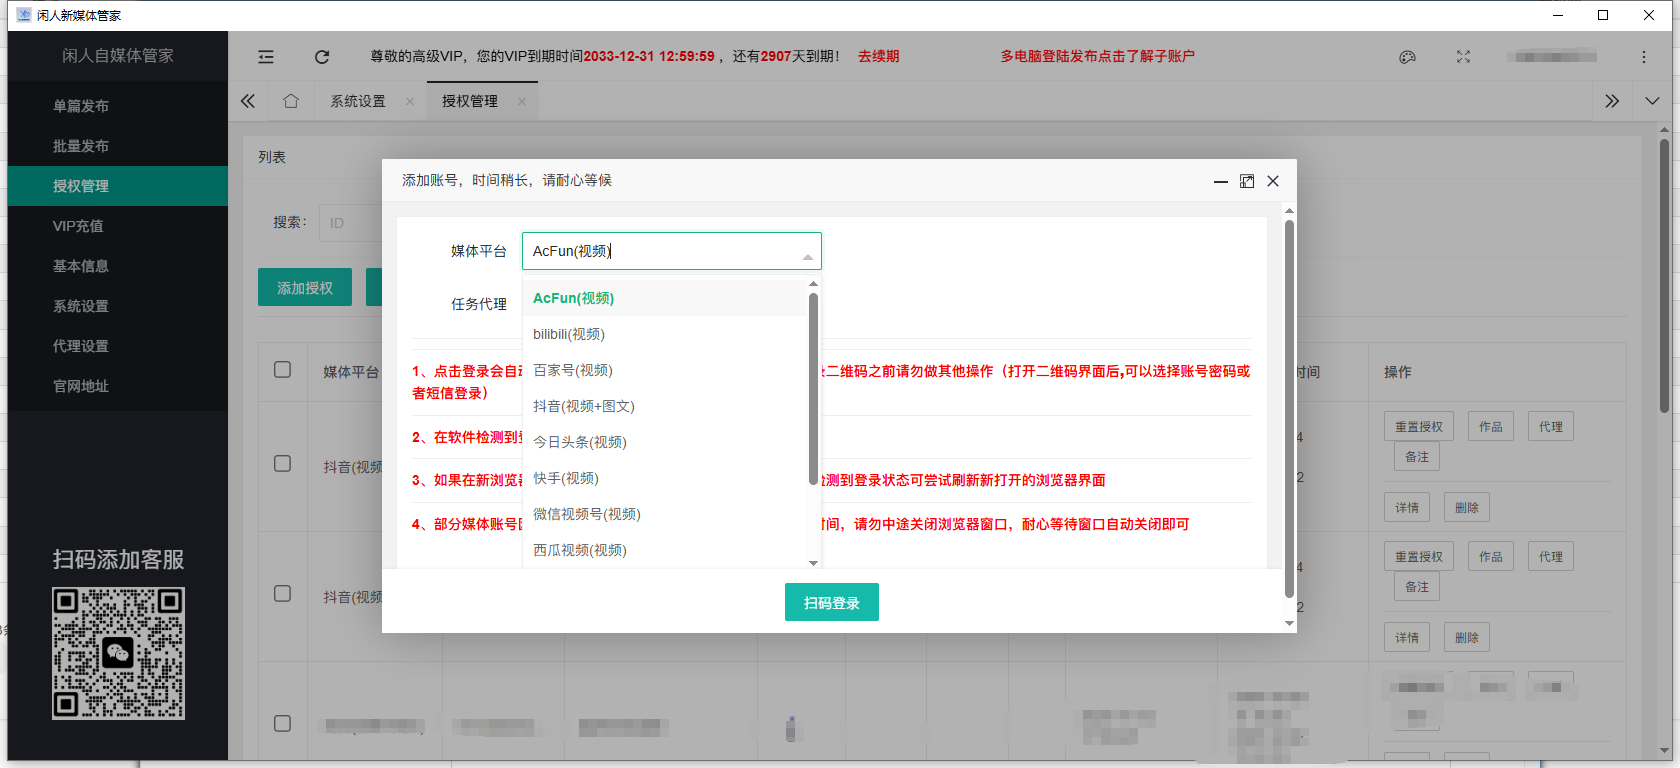
Task: Toggle the sidebar collapse icon
Action: click(x=265, y=57)
